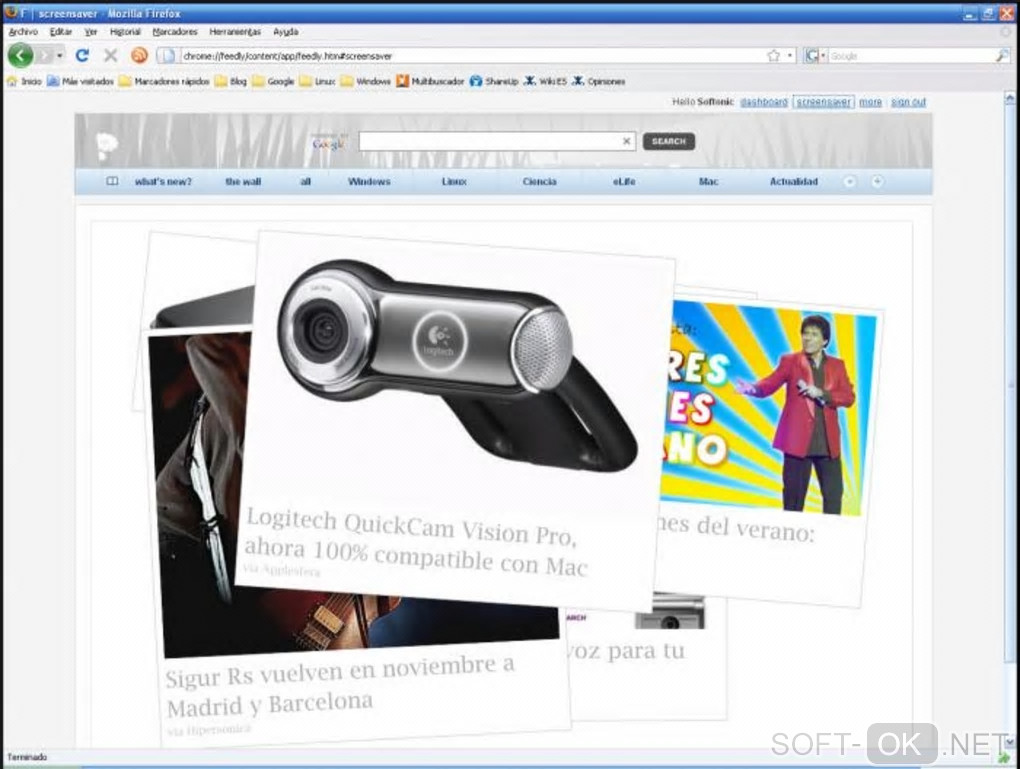Expand the dropdown arrow beside the bookmark star
Screen dimensions: 1020x769
[x=790, y=56]
